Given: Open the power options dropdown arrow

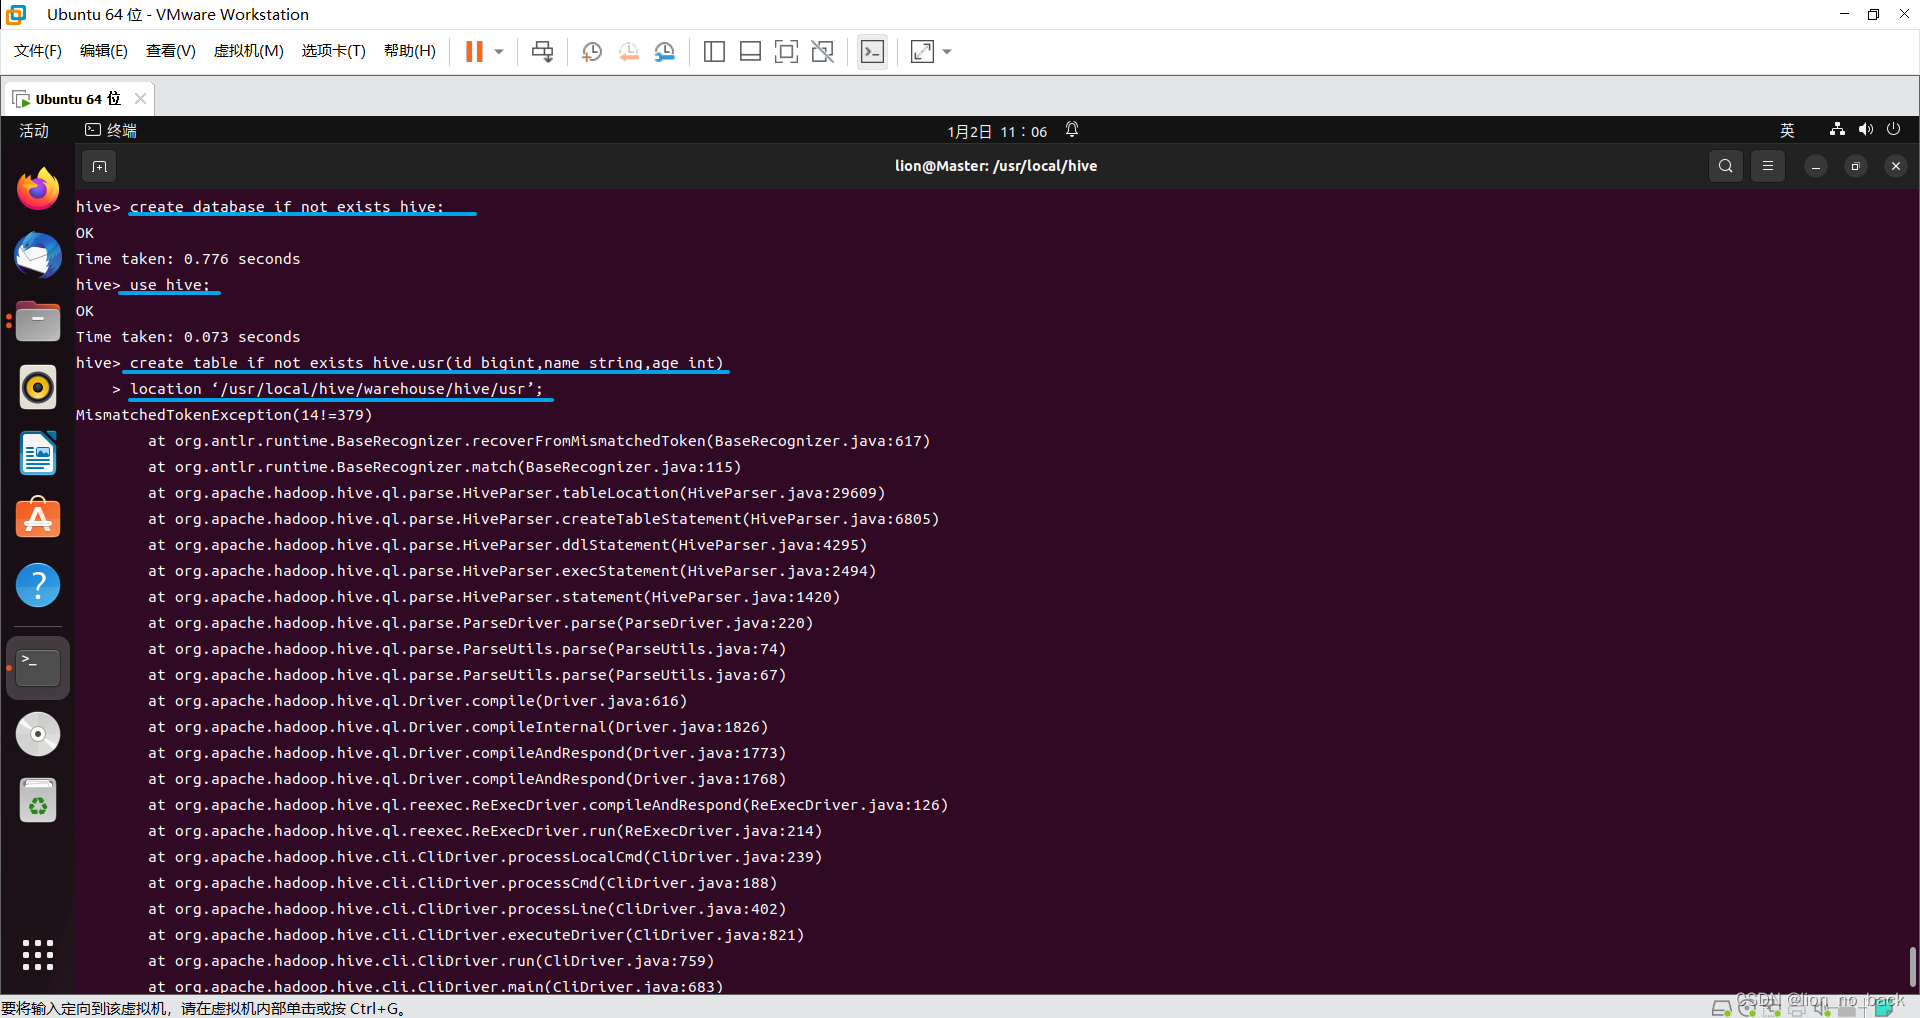Looking at the screenshot, I should (499, 51).
